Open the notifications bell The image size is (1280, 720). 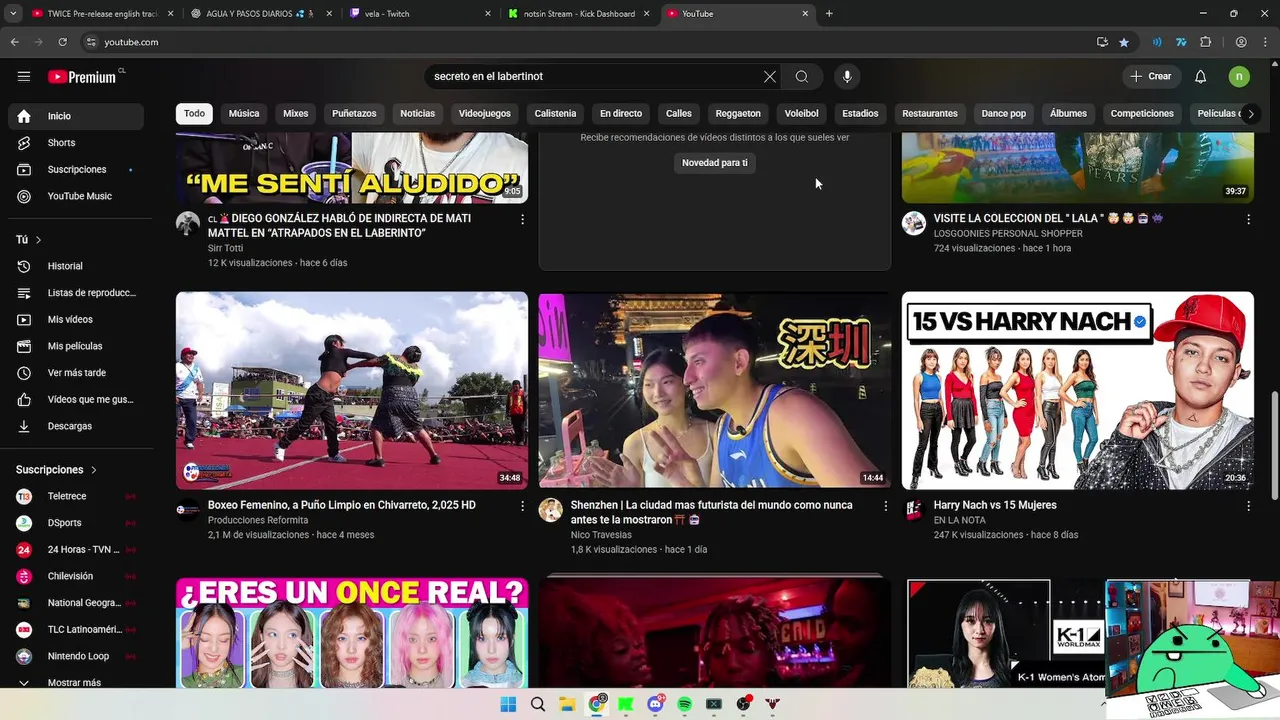[x=1201, y=76]
